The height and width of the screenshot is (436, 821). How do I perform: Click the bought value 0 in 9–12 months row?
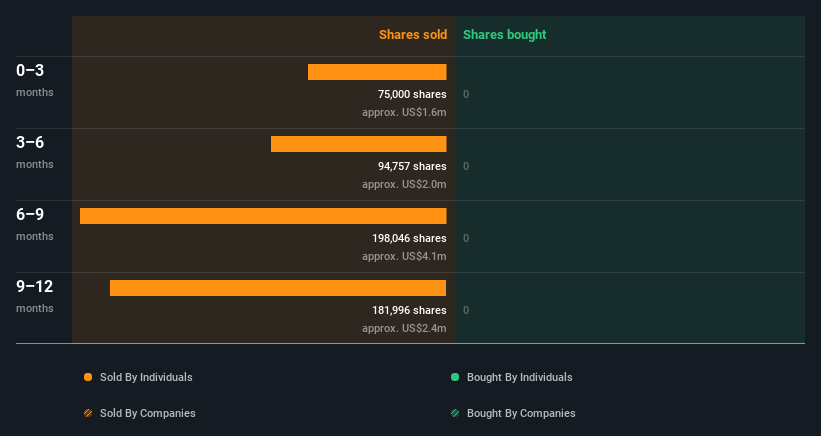(x=466, y=310)
